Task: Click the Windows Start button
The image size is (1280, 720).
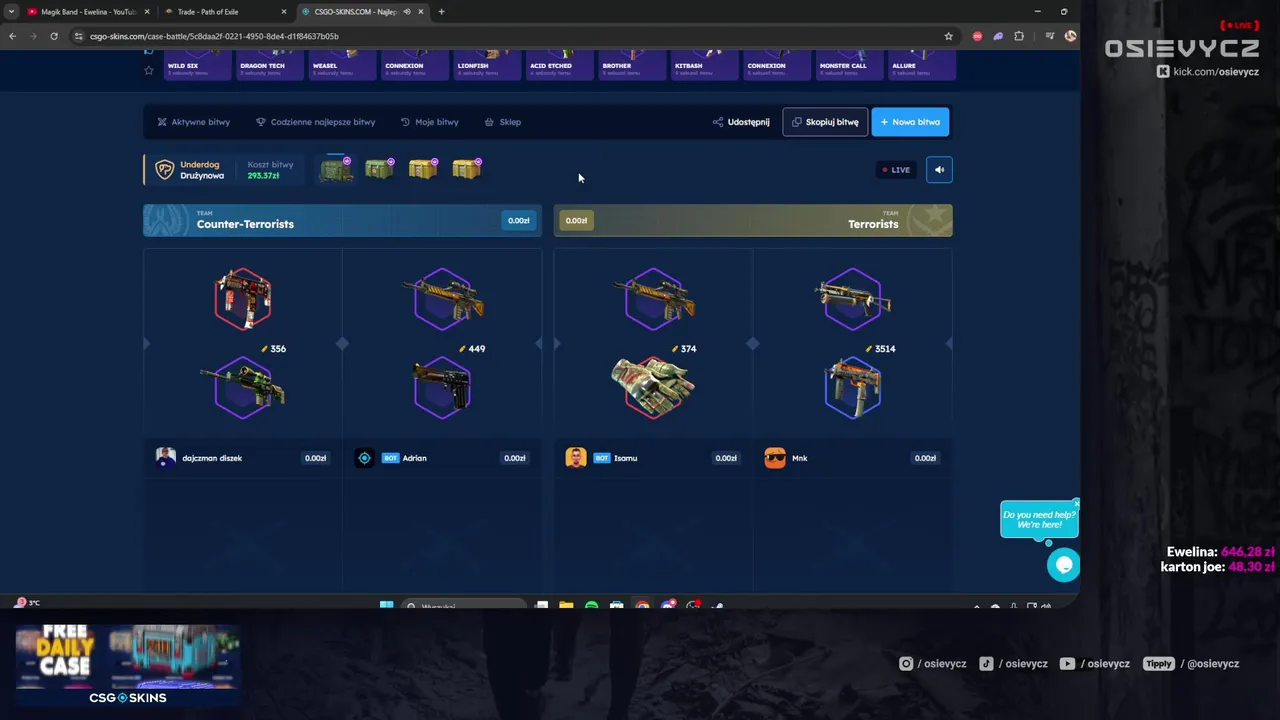Action: click(387, 605)
